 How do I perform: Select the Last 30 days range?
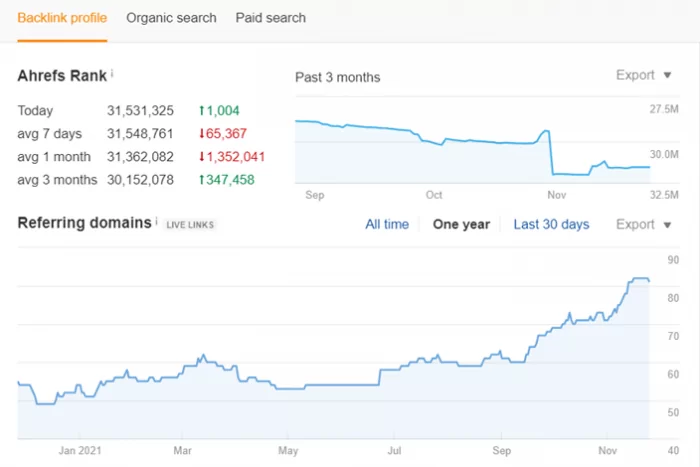point(551,224)
